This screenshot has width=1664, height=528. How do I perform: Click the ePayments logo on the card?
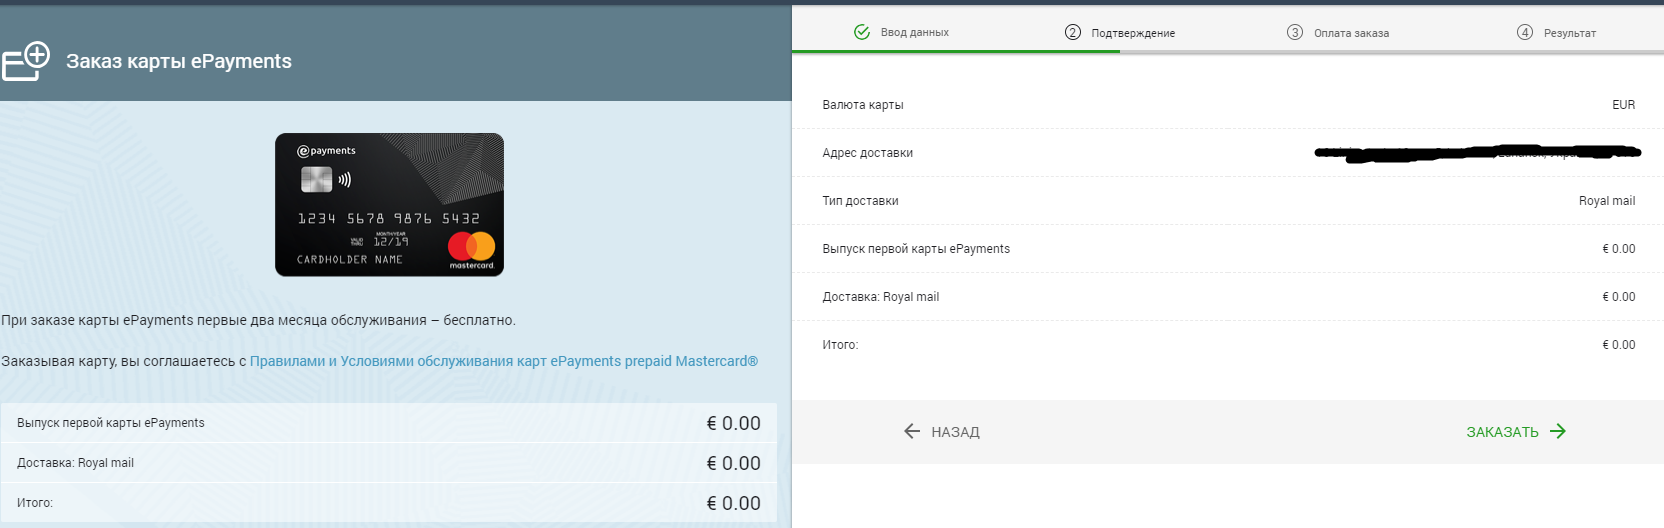(326, 151)
